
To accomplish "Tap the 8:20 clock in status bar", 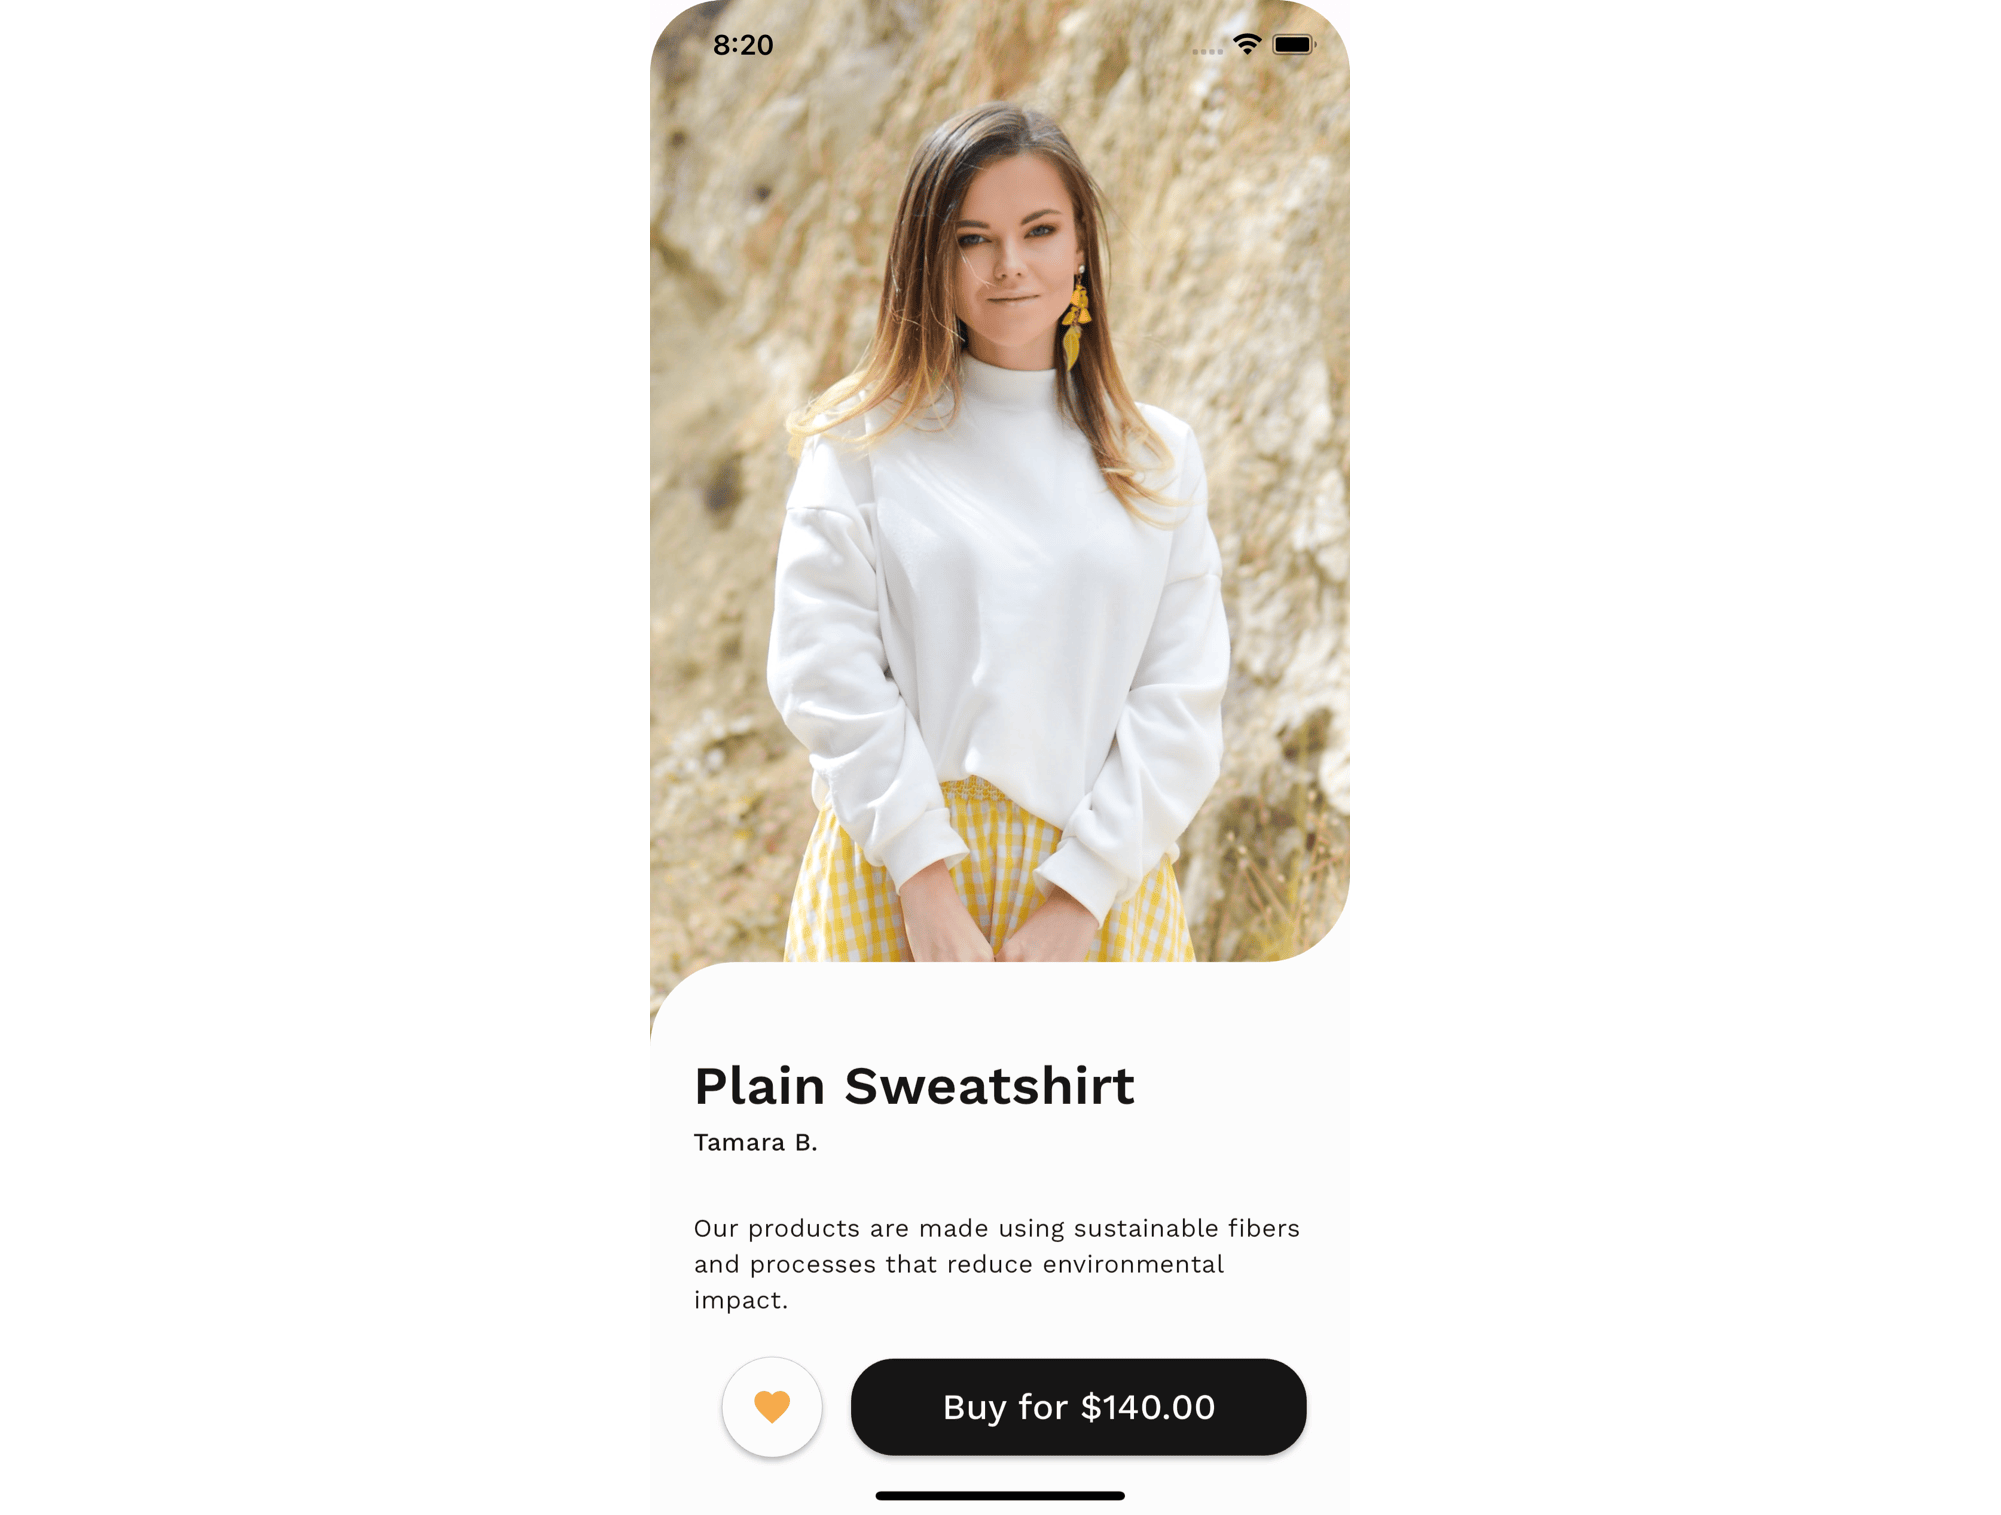I will pos(743,45).
